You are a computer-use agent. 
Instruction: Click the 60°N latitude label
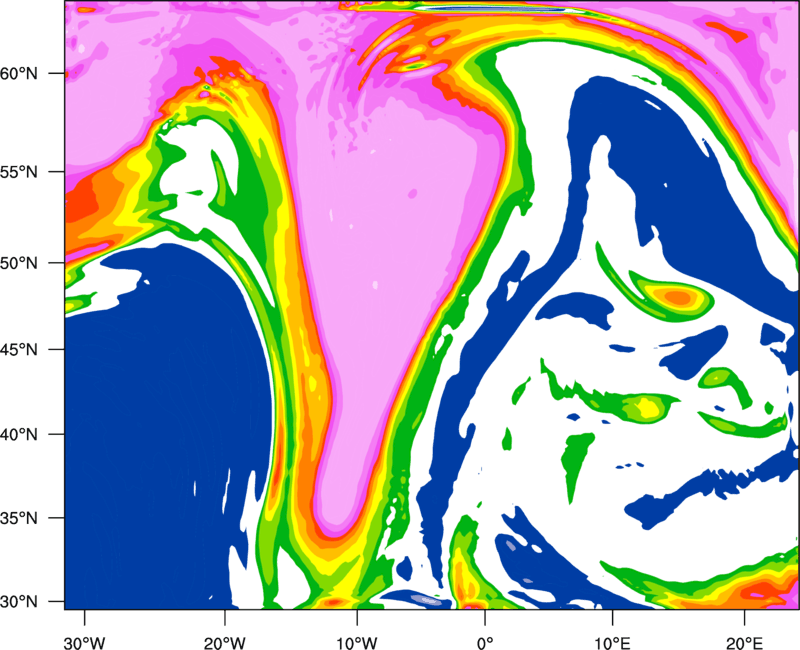click(19, 73)
